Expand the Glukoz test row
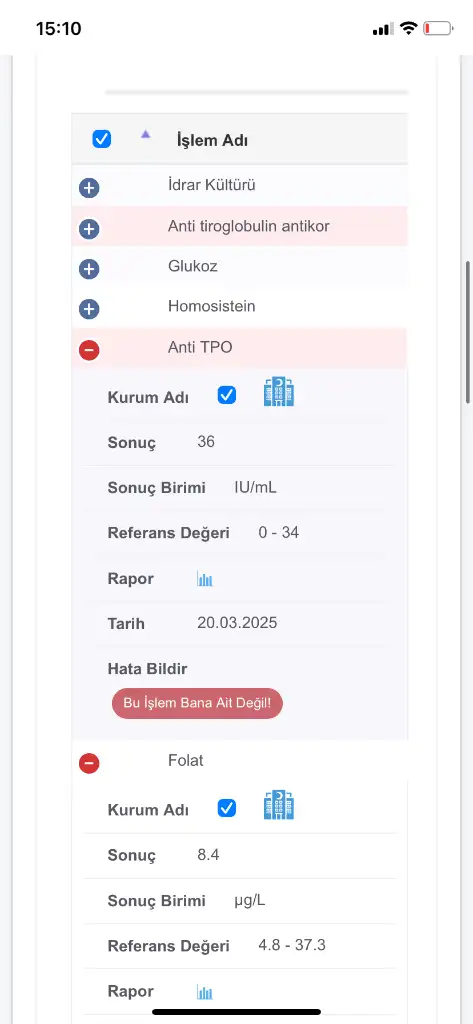 [89, 269]
